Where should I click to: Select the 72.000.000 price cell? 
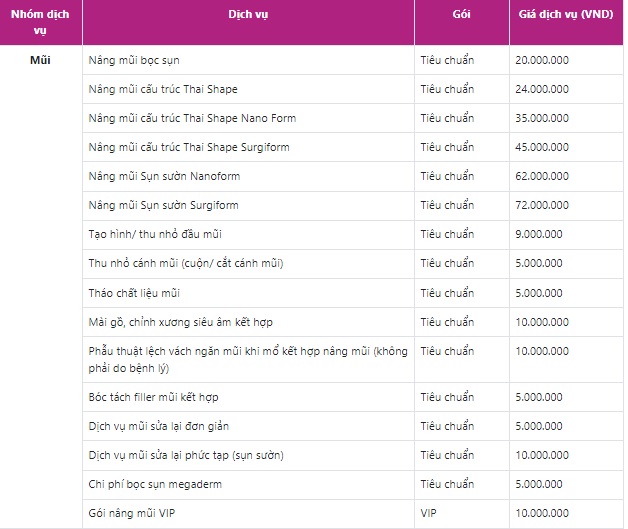(566, 205)
